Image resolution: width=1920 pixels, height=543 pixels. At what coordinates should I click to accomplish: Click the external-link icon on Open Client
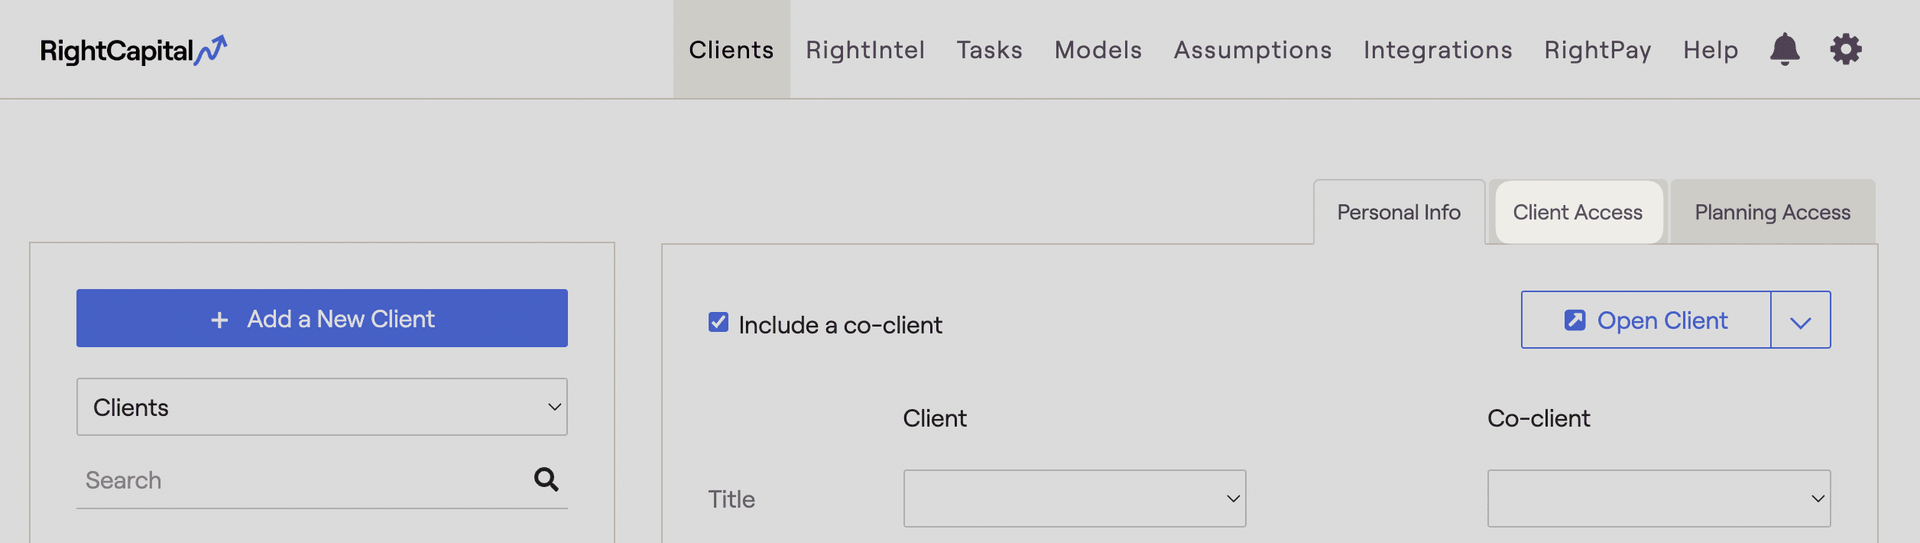pos(1574,320)
